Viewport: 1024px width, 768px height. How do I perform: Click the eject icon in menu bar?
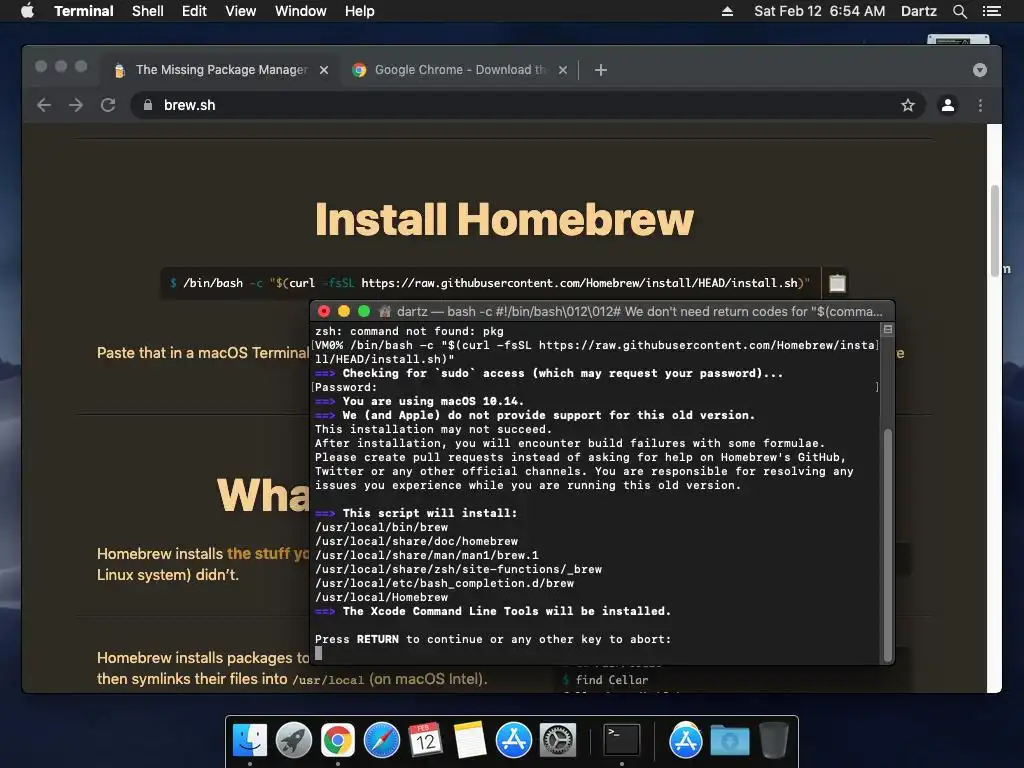(727, 11)
